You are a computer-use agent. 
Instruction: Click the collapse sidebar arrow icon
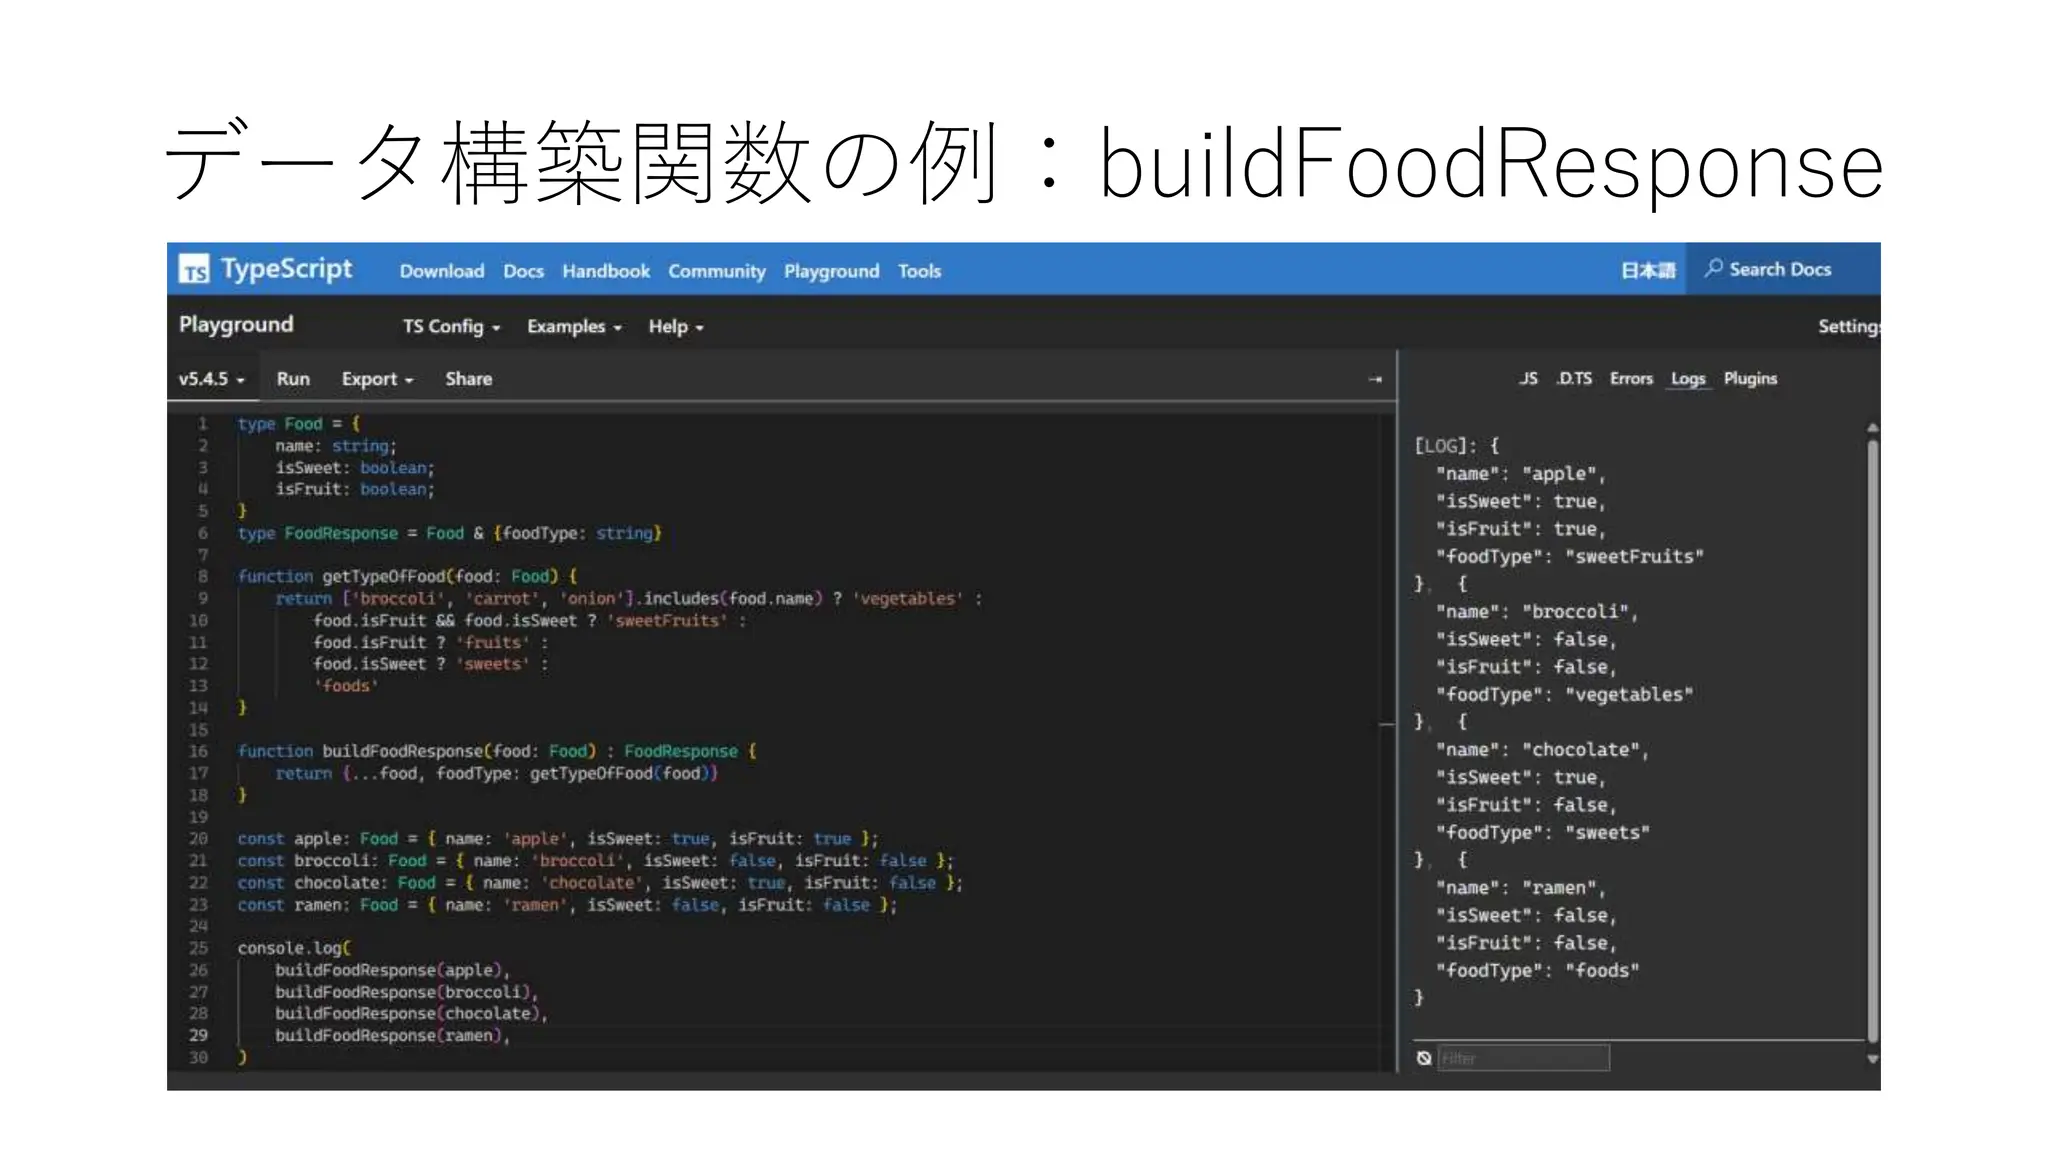click(1375, 379)
